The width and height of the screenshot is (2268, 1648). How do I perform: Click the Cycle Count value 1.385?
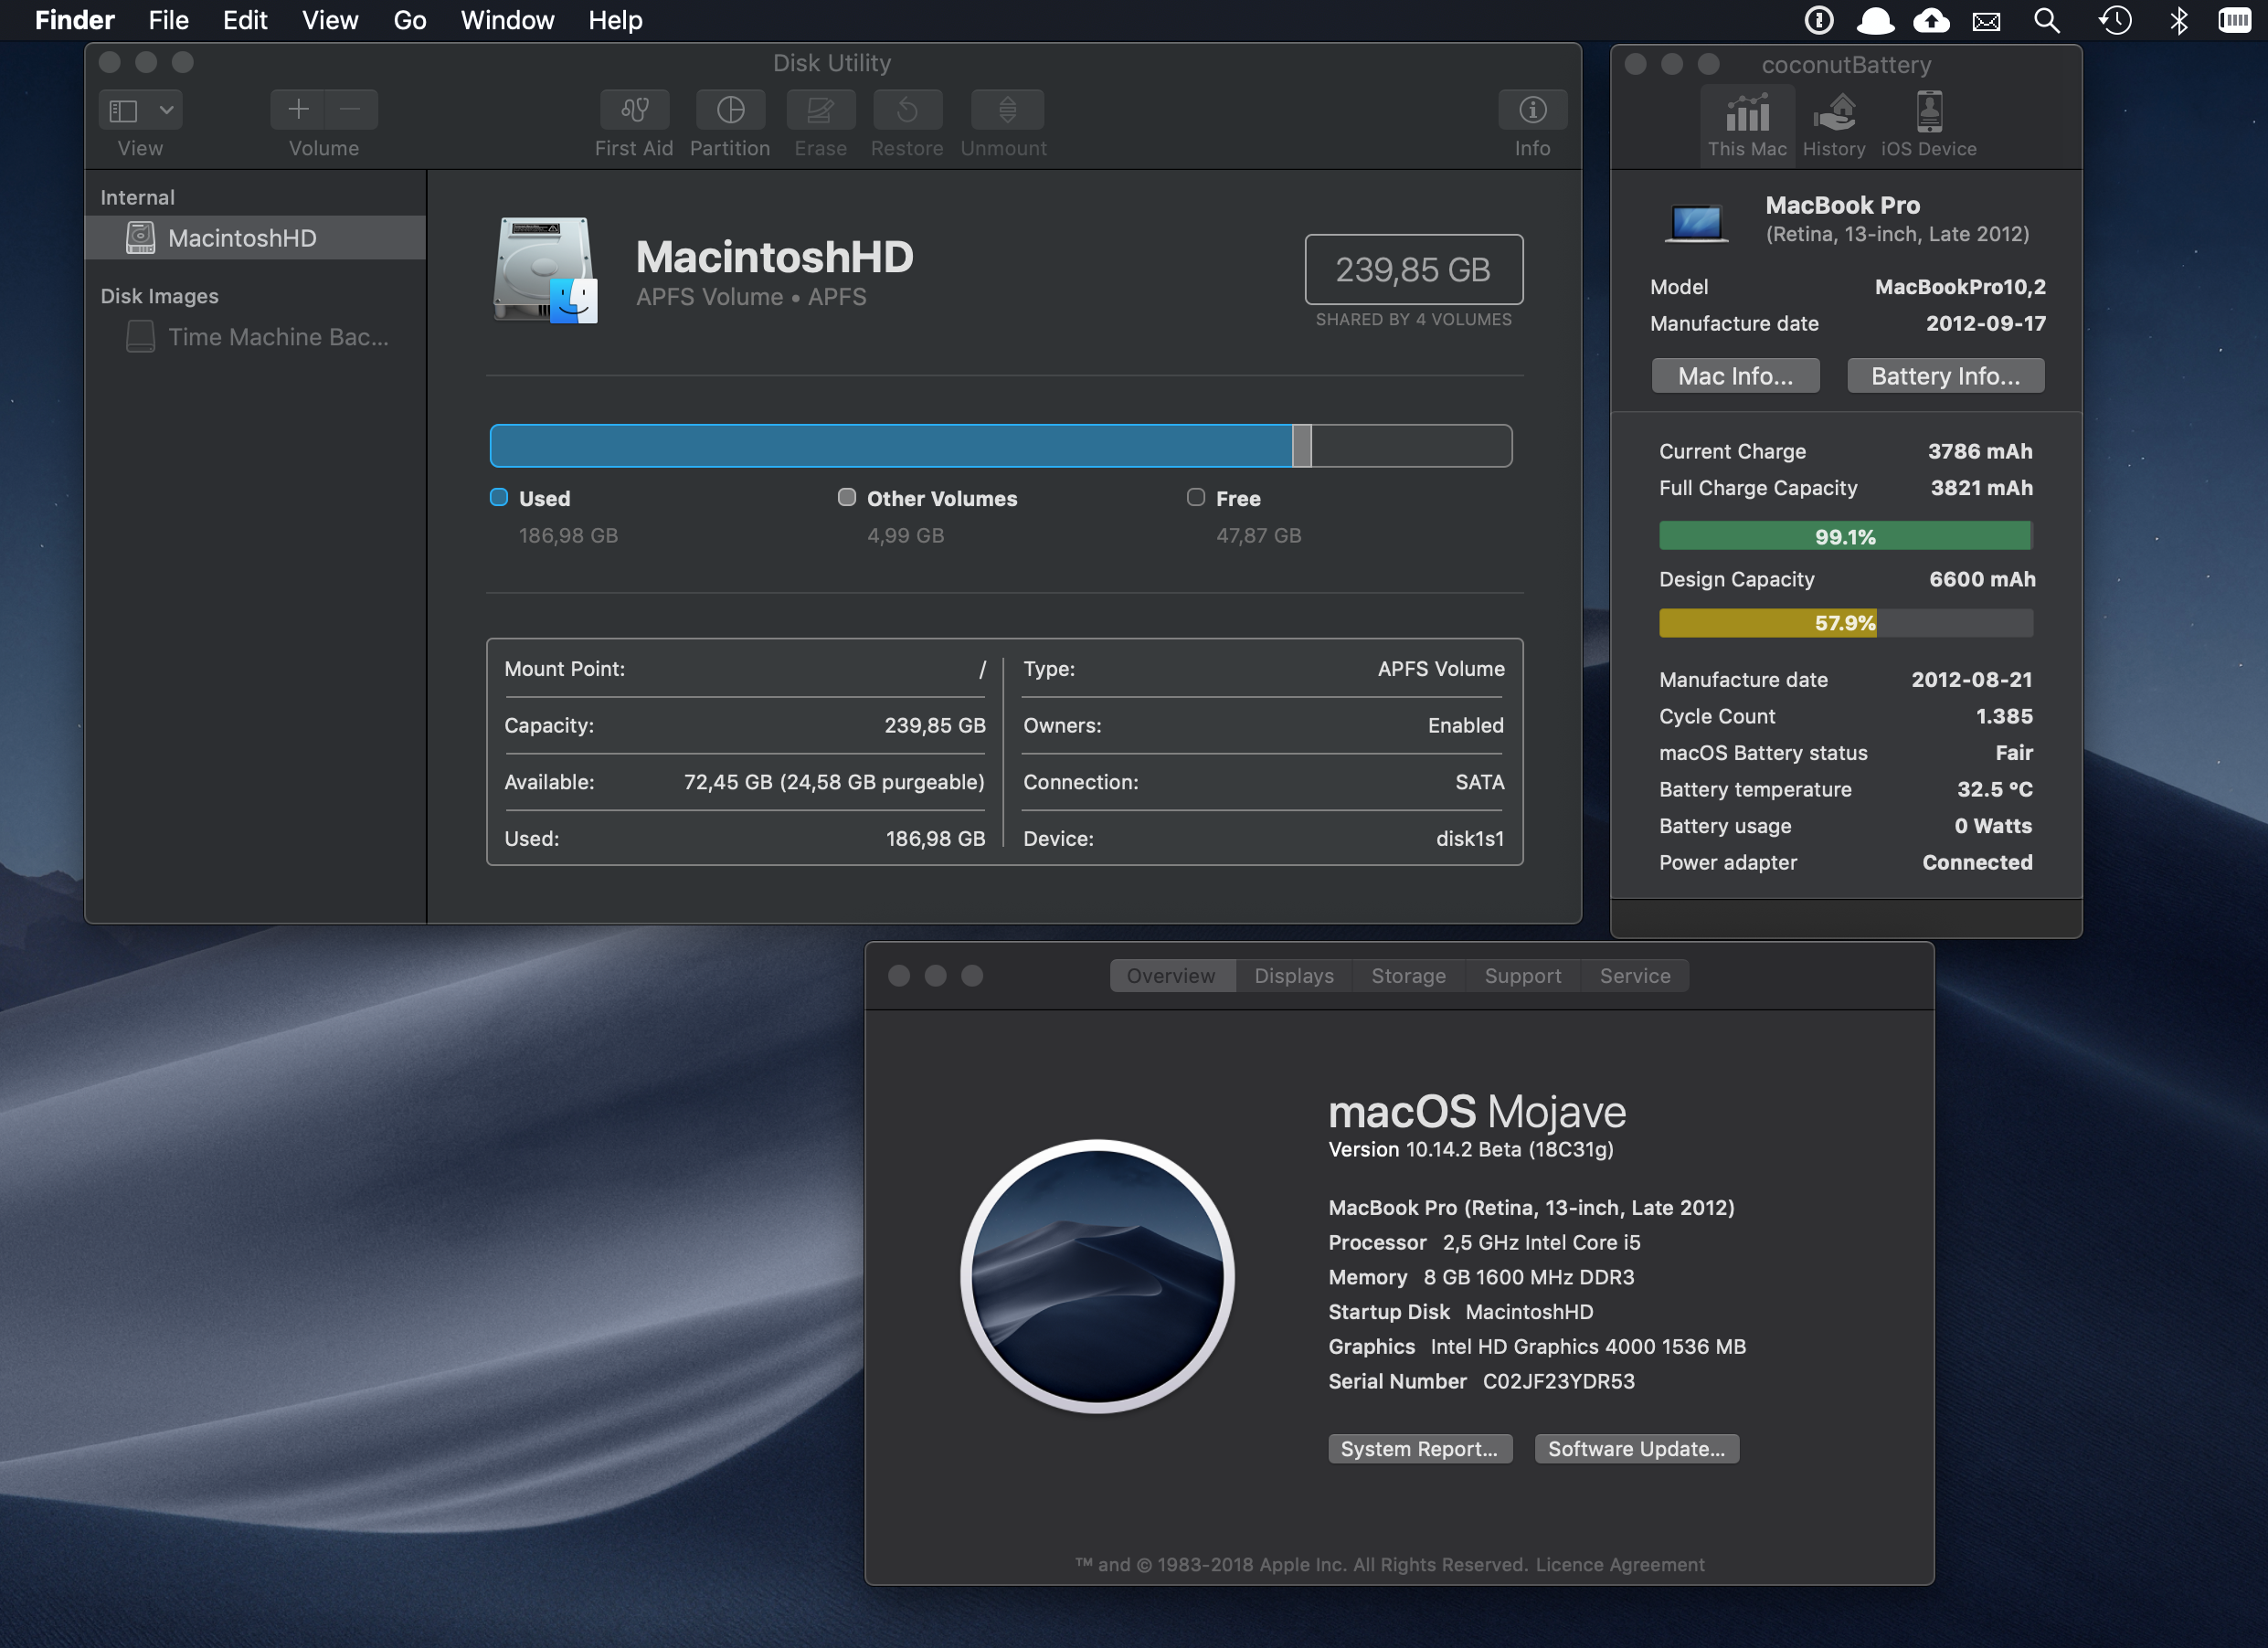pos(2003,716)
